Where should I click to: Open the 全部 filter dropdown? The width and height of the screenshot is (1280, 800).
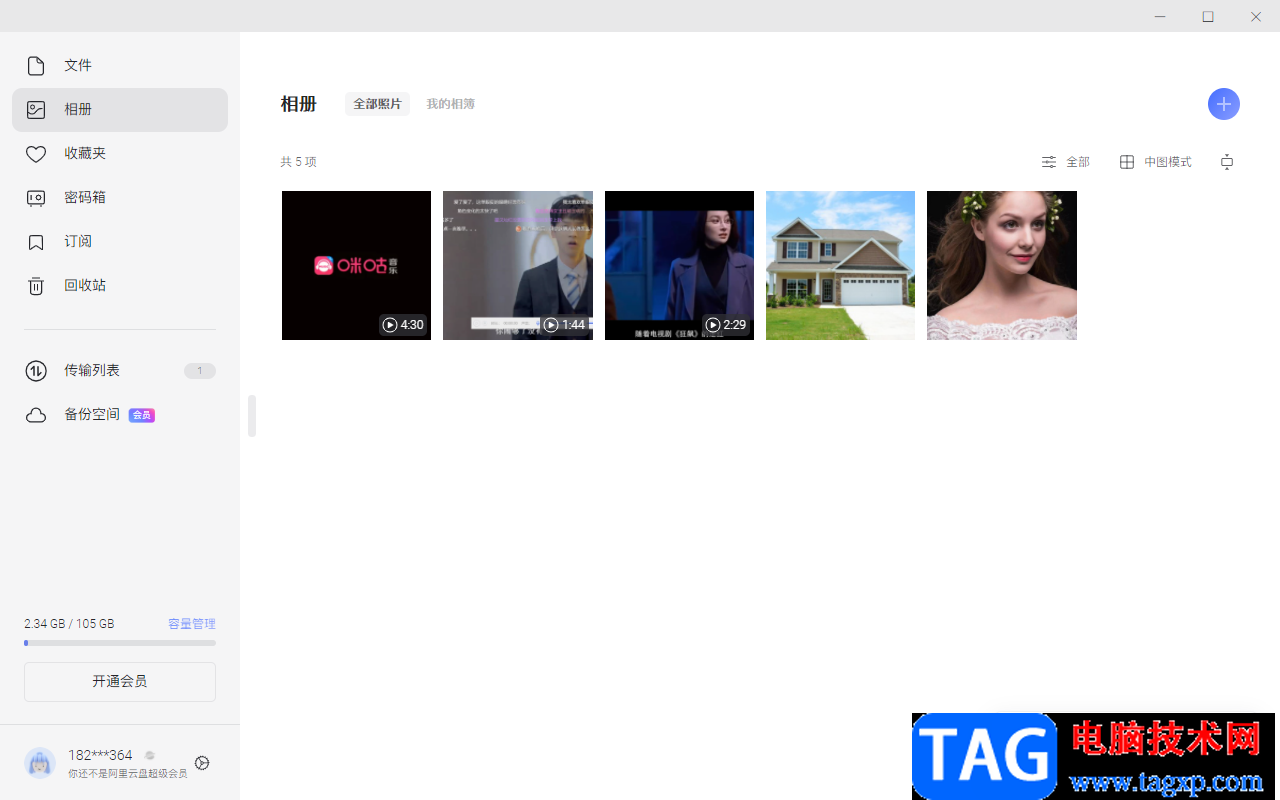point(1066,162)
